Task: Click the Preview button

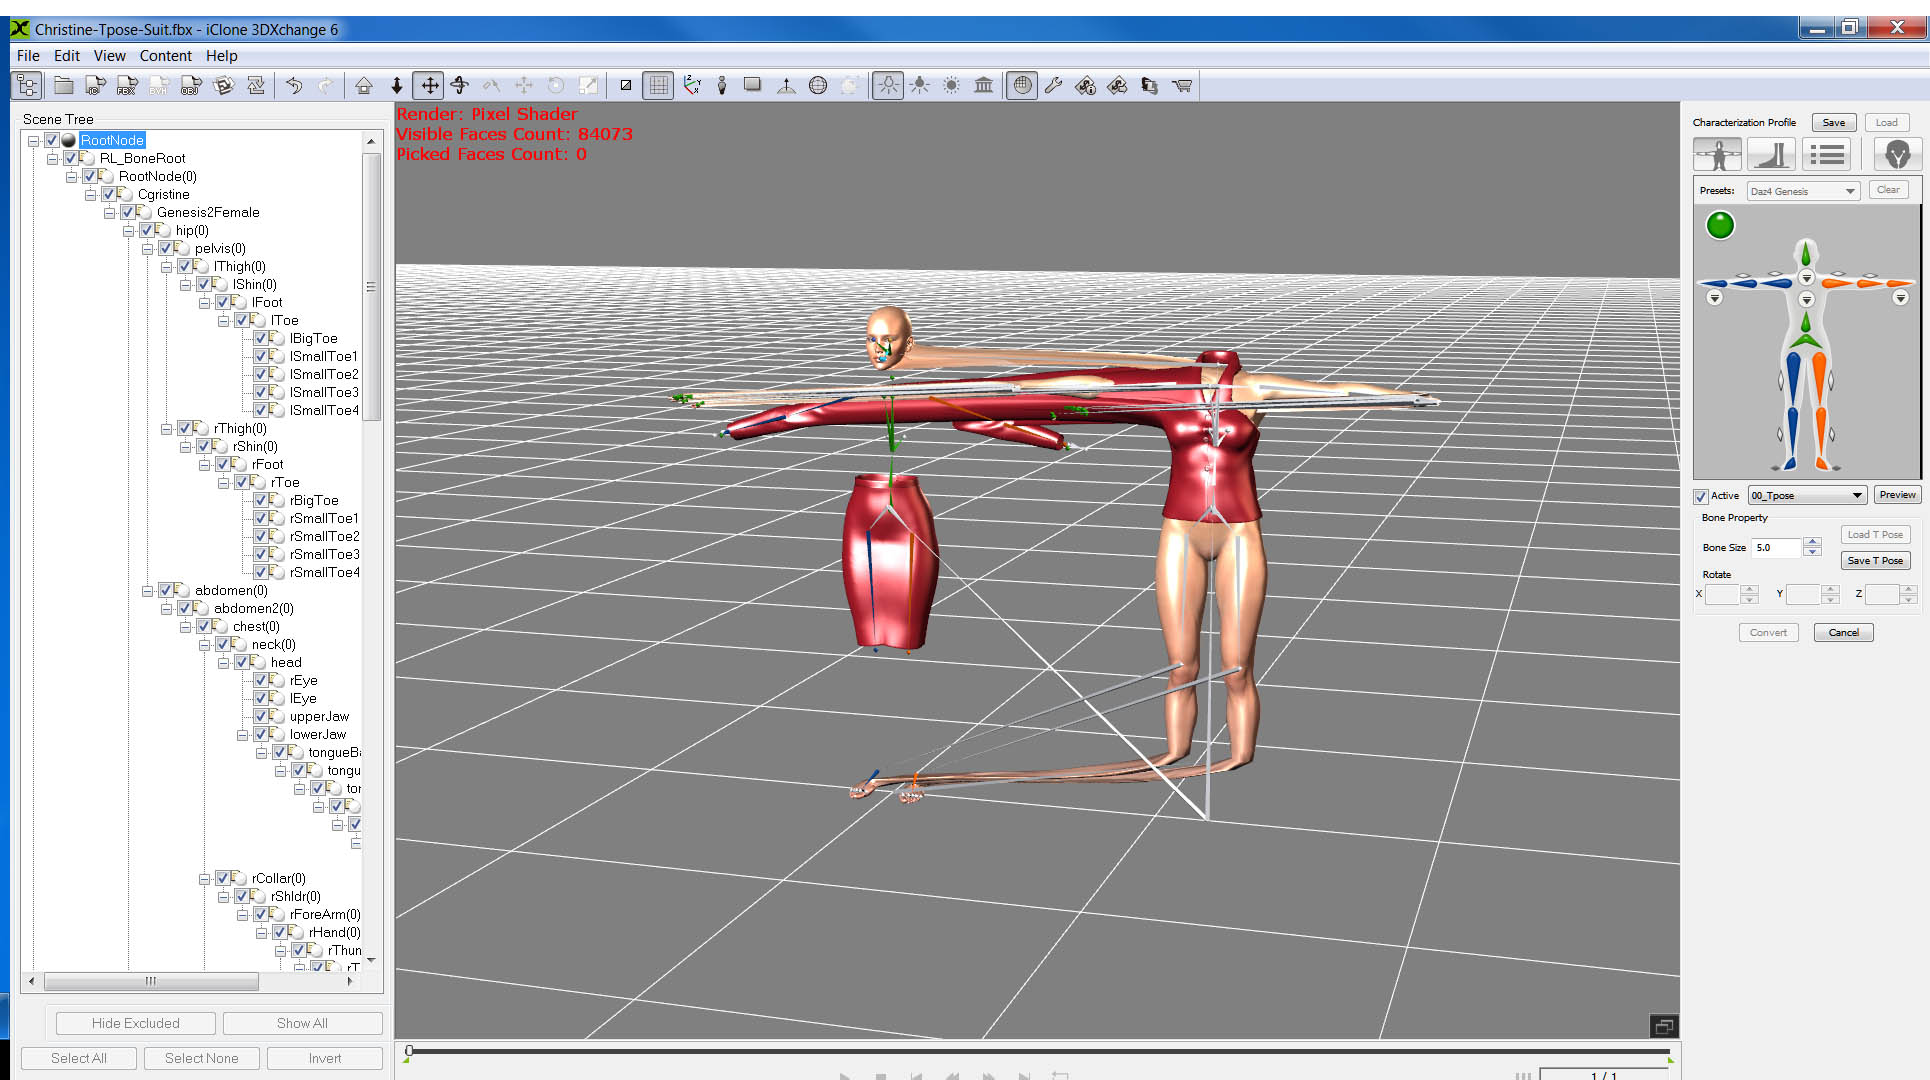Action: click(x=1897, y=495)
